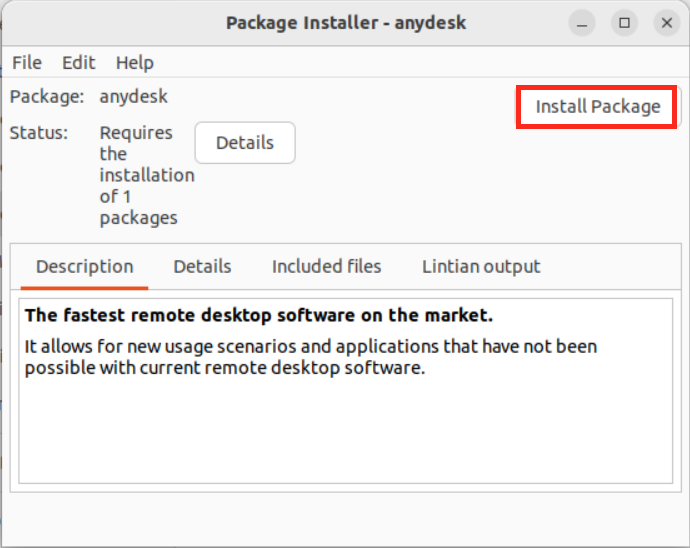Screen dimensions: 690x548
Task: Click the bold 'The fastest remote desktop software' heading
Action: [x=259, y=316]
